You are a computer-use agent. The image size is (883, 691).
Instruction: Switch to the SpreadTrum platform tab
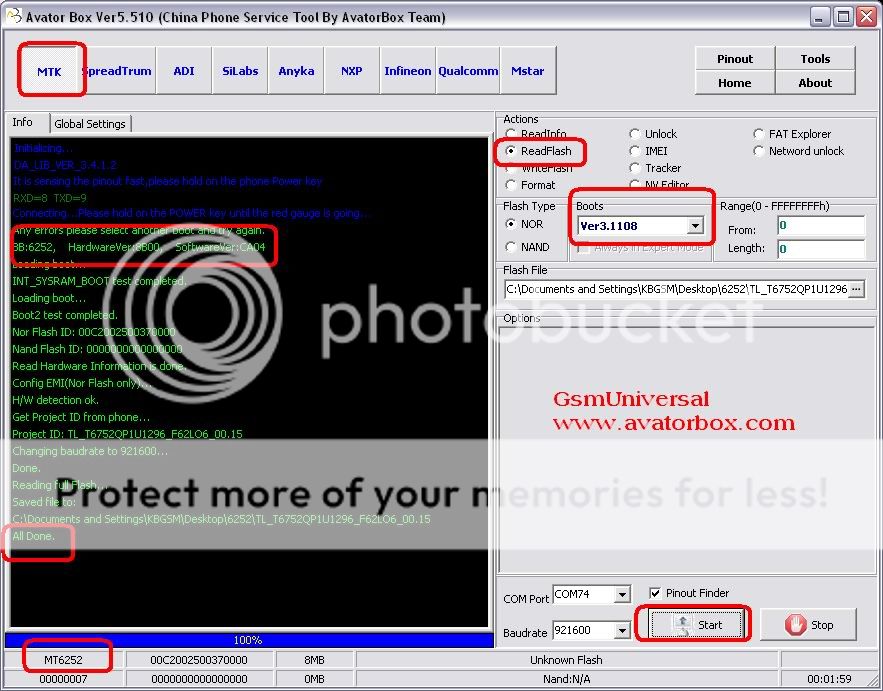pyautogui.click(x=118, y=71)
